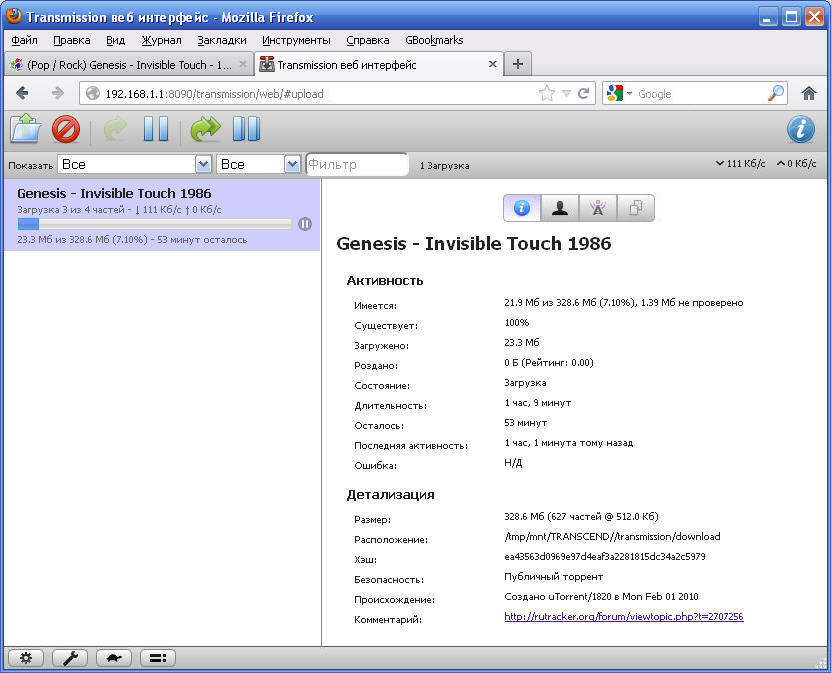Open the Инструменты menu
This screenshot has height=673, width=832.
(296, 40)
